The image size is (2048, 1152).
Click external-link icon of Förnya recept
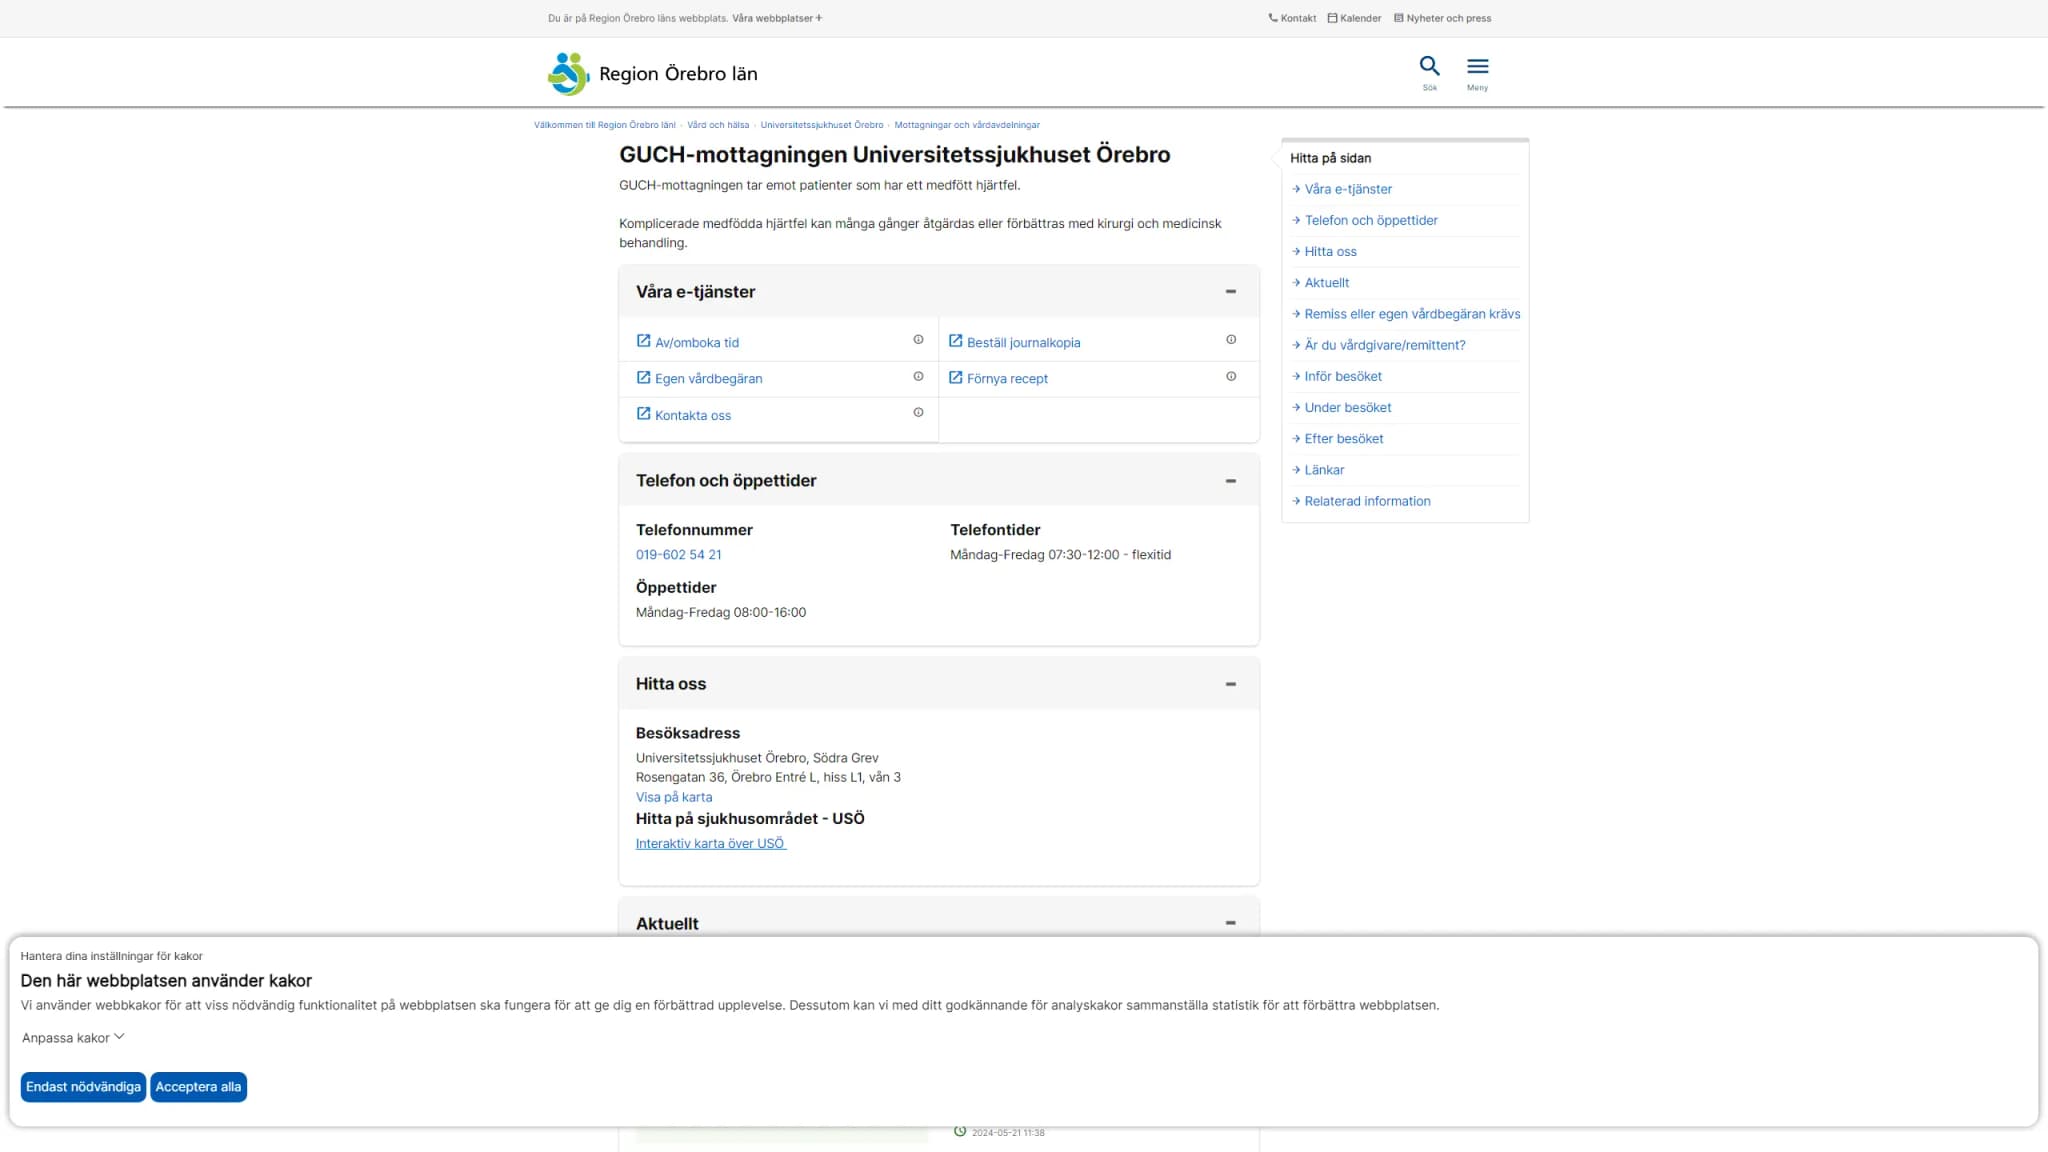(x=956, y=377)
